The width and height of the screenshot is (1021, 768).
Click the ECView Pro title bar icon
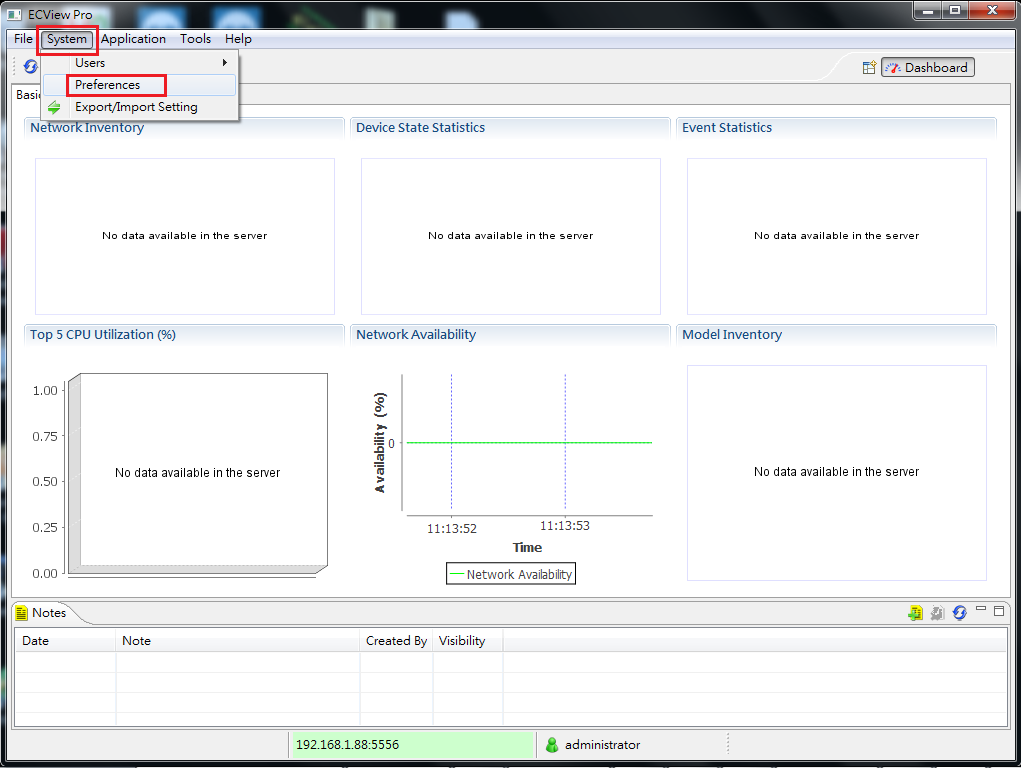point(14,14)
